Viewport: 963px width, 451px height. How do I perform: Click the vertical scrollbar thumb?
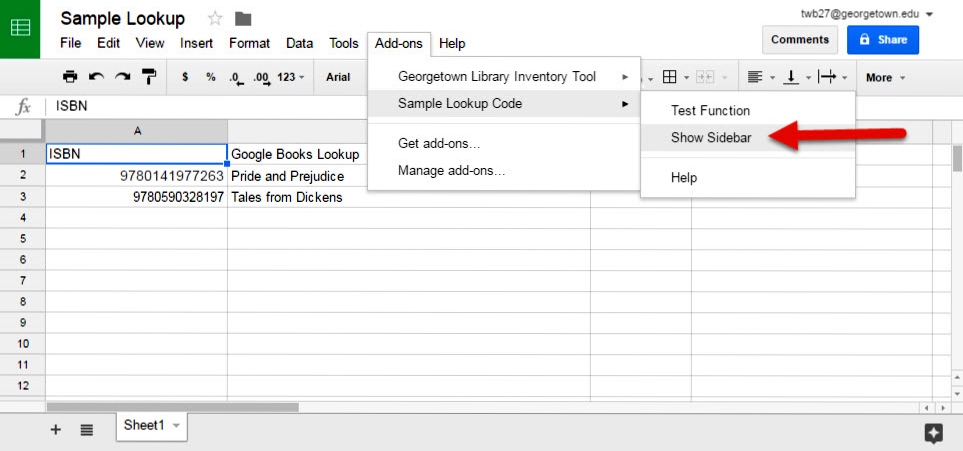957,159
